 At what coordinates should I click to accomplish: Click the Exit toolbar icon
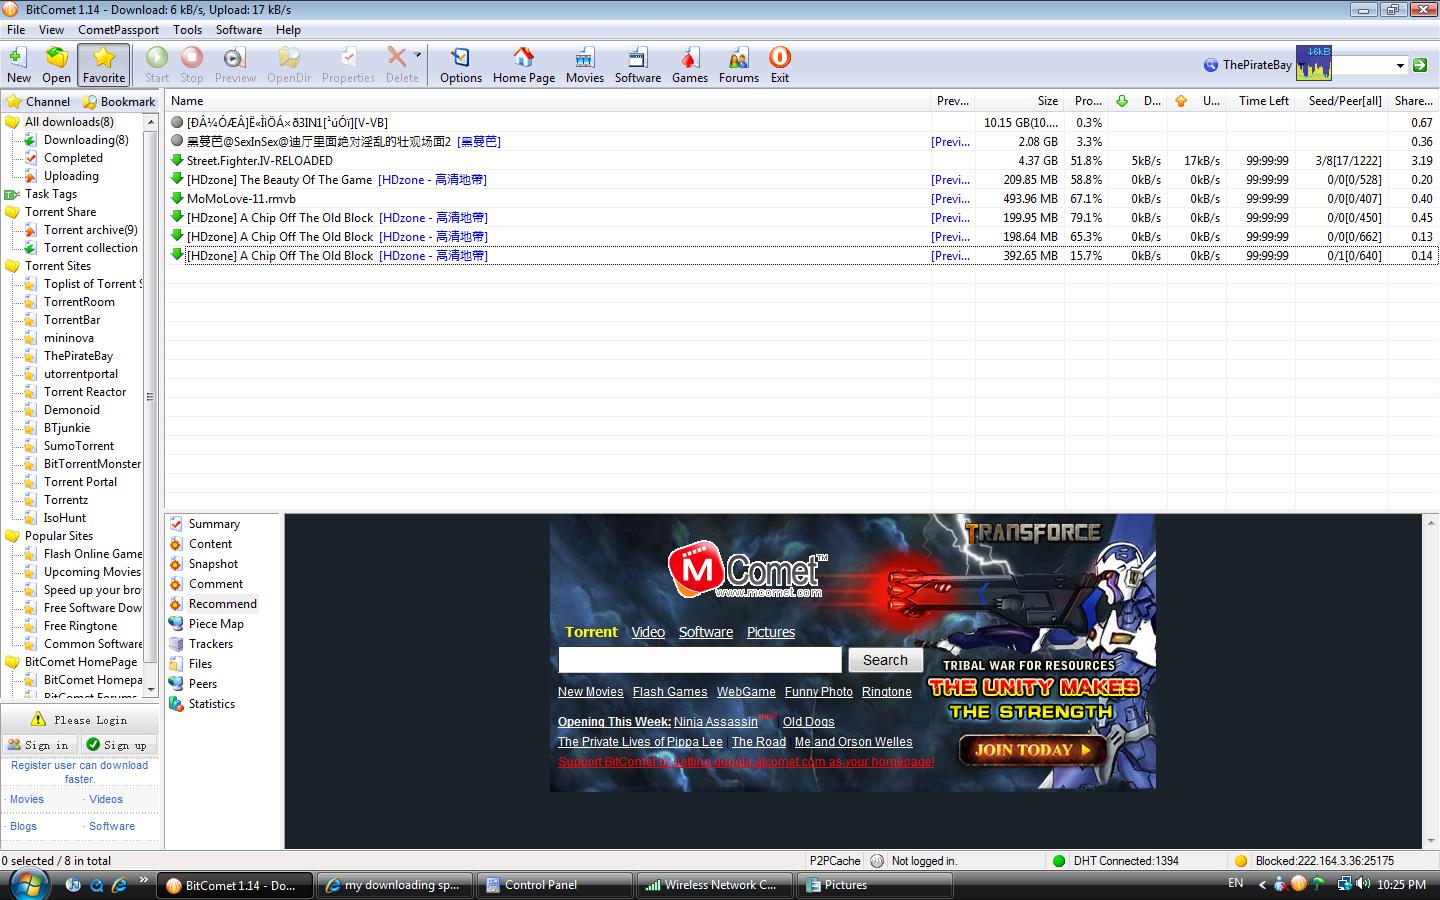(780, 65)
